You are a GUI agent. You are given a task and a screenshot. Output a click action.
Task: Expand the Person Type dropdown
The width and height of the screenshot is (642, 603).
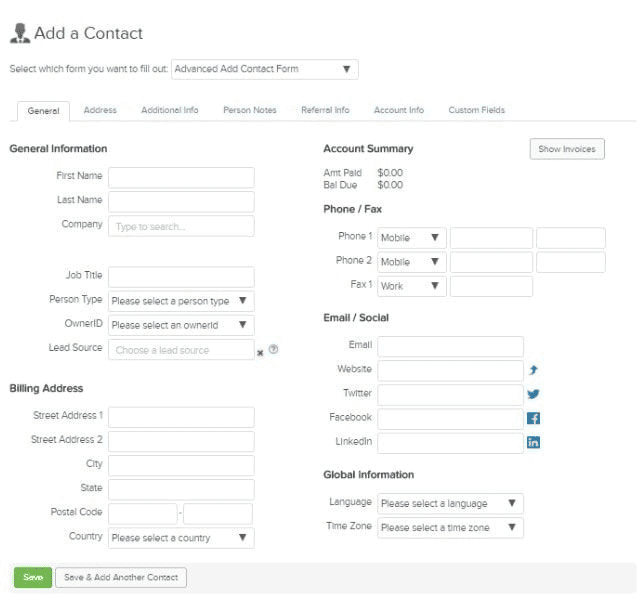click(x=181, y=301)
